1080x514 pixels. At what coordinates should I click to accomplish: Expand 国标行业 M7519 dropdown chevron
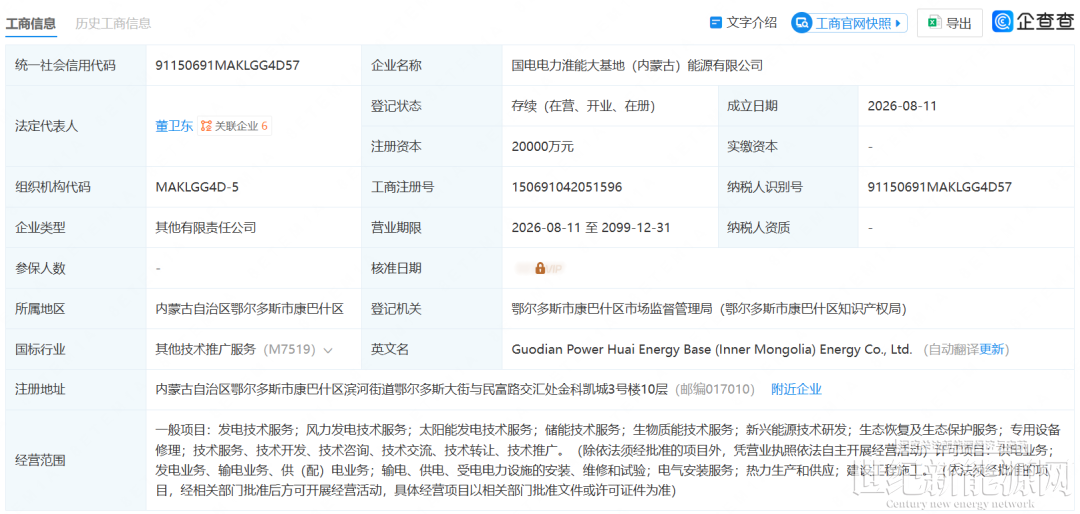coord(328,350)
